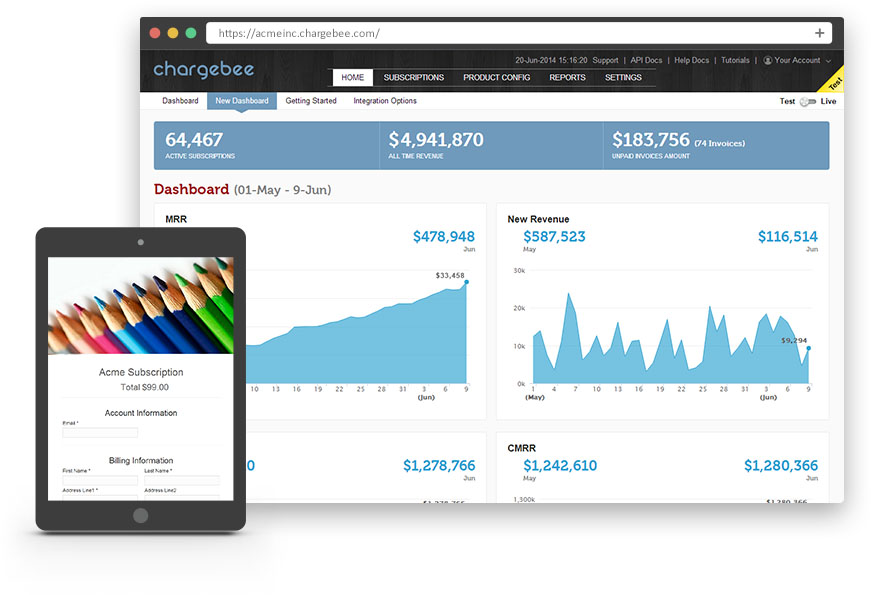Click the CMRR May value $1,242,610
Image resolution: width=893 pixels, height=595 pixels.
(560, 465)
